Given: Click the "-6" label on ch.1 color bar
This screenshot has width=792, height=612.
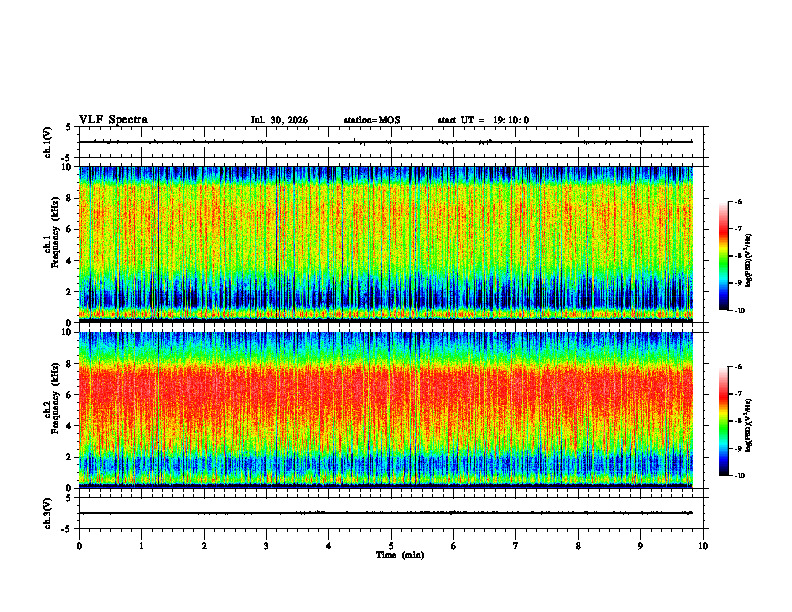Looking at the screenshot, I should (x=738, y=201).
